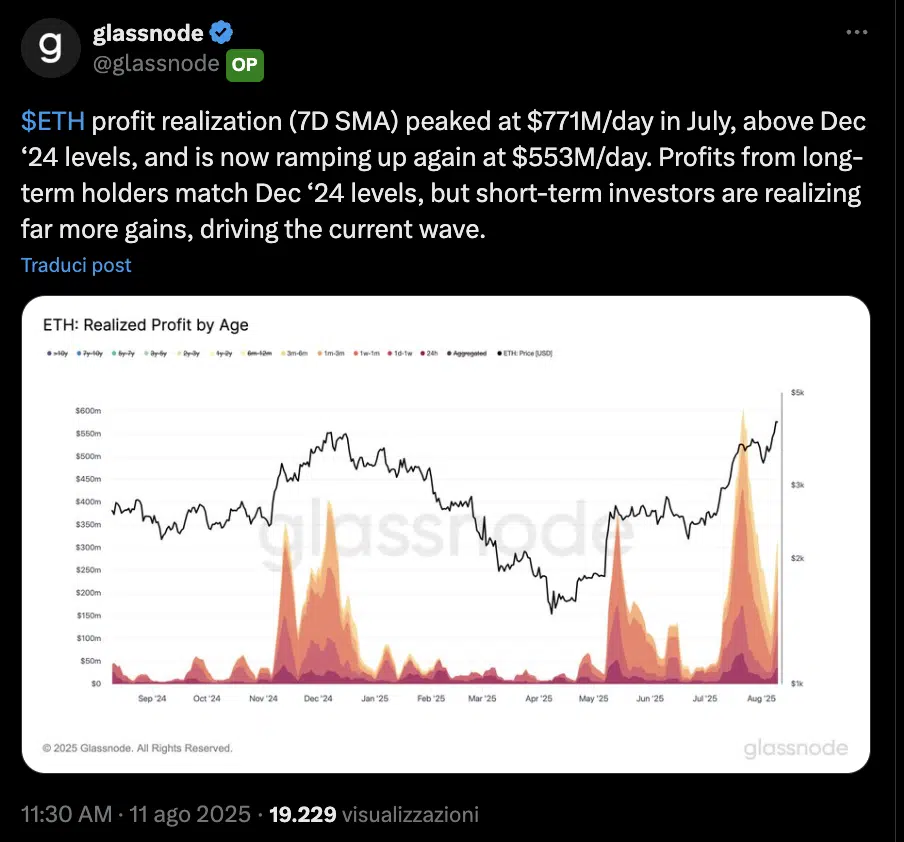Click the 1m-3m color legend dot
Screen dimensions: 904x842
(320, 352)
